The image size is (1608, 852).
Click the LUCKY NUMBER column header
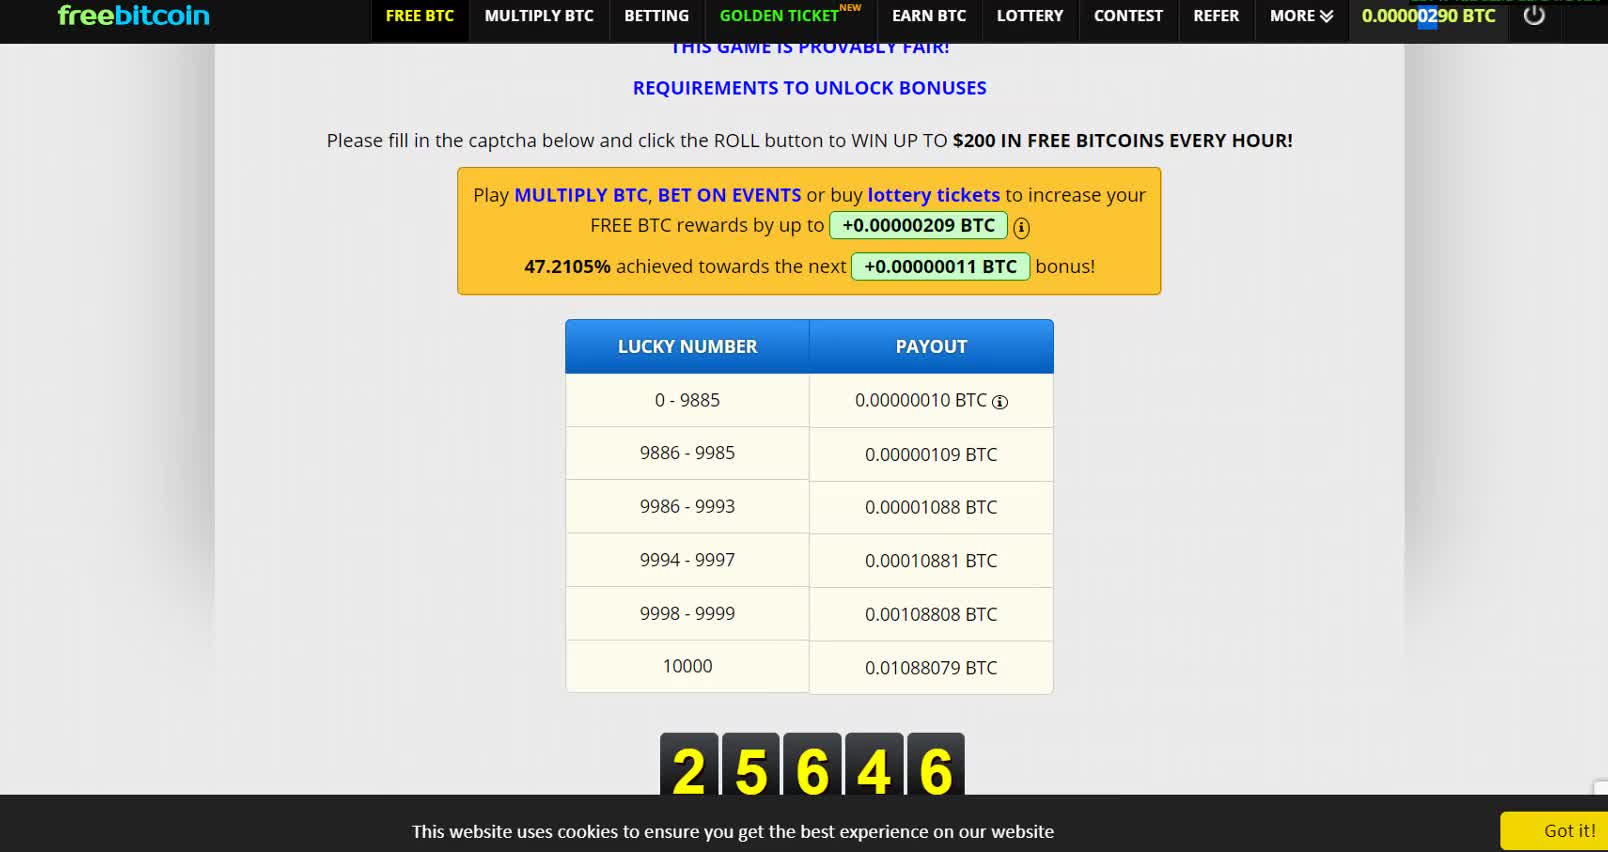pos(687,347)
